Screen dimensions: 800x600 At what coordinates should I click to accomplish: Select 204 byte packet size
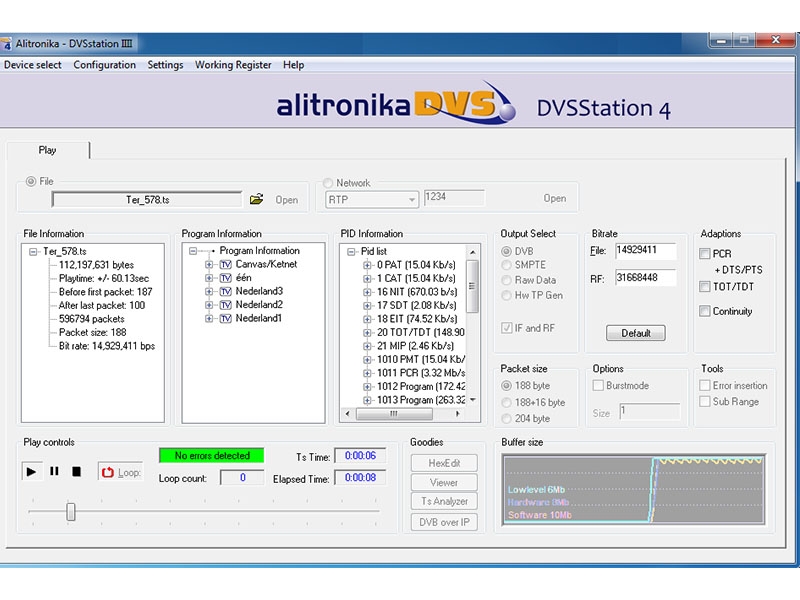point(506,418)
